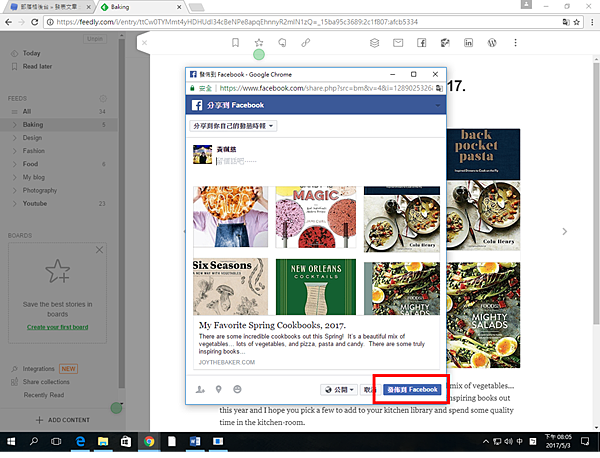Open Integrations in the sidebar
600x458 pixels.
click(39, 369)
